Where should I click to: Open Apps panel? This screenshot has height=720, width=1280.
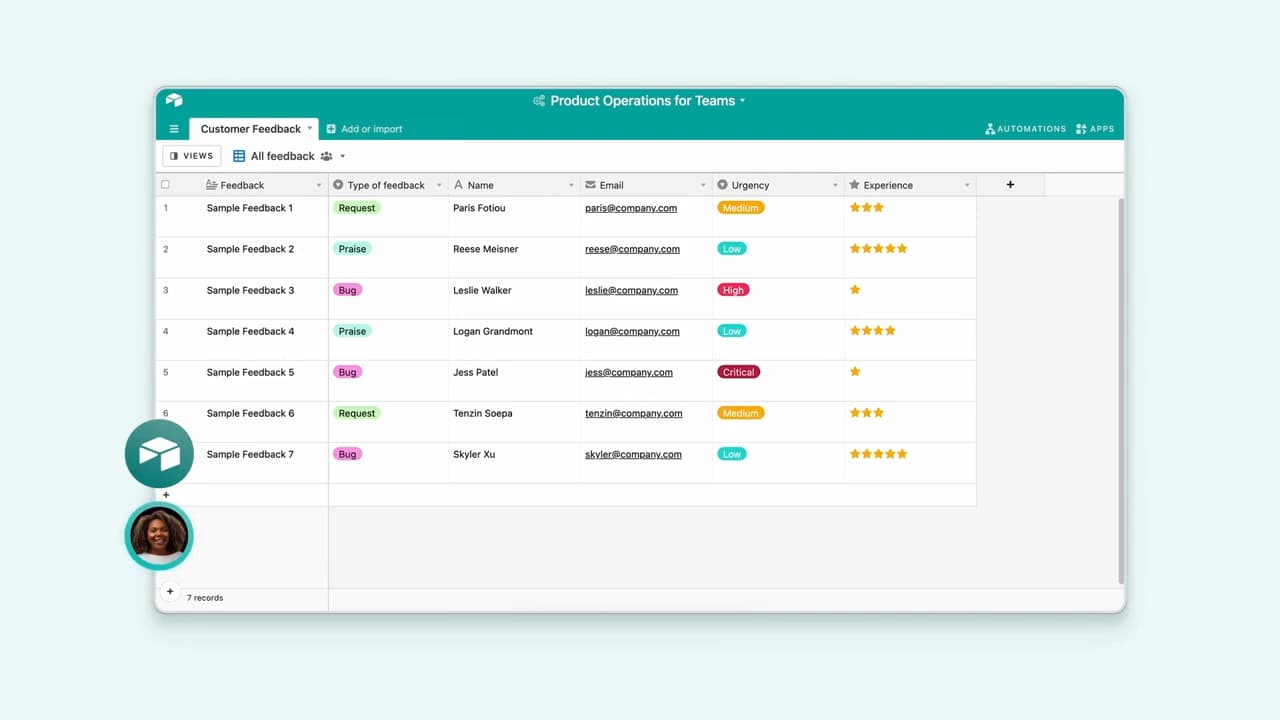pos(1095,129)
